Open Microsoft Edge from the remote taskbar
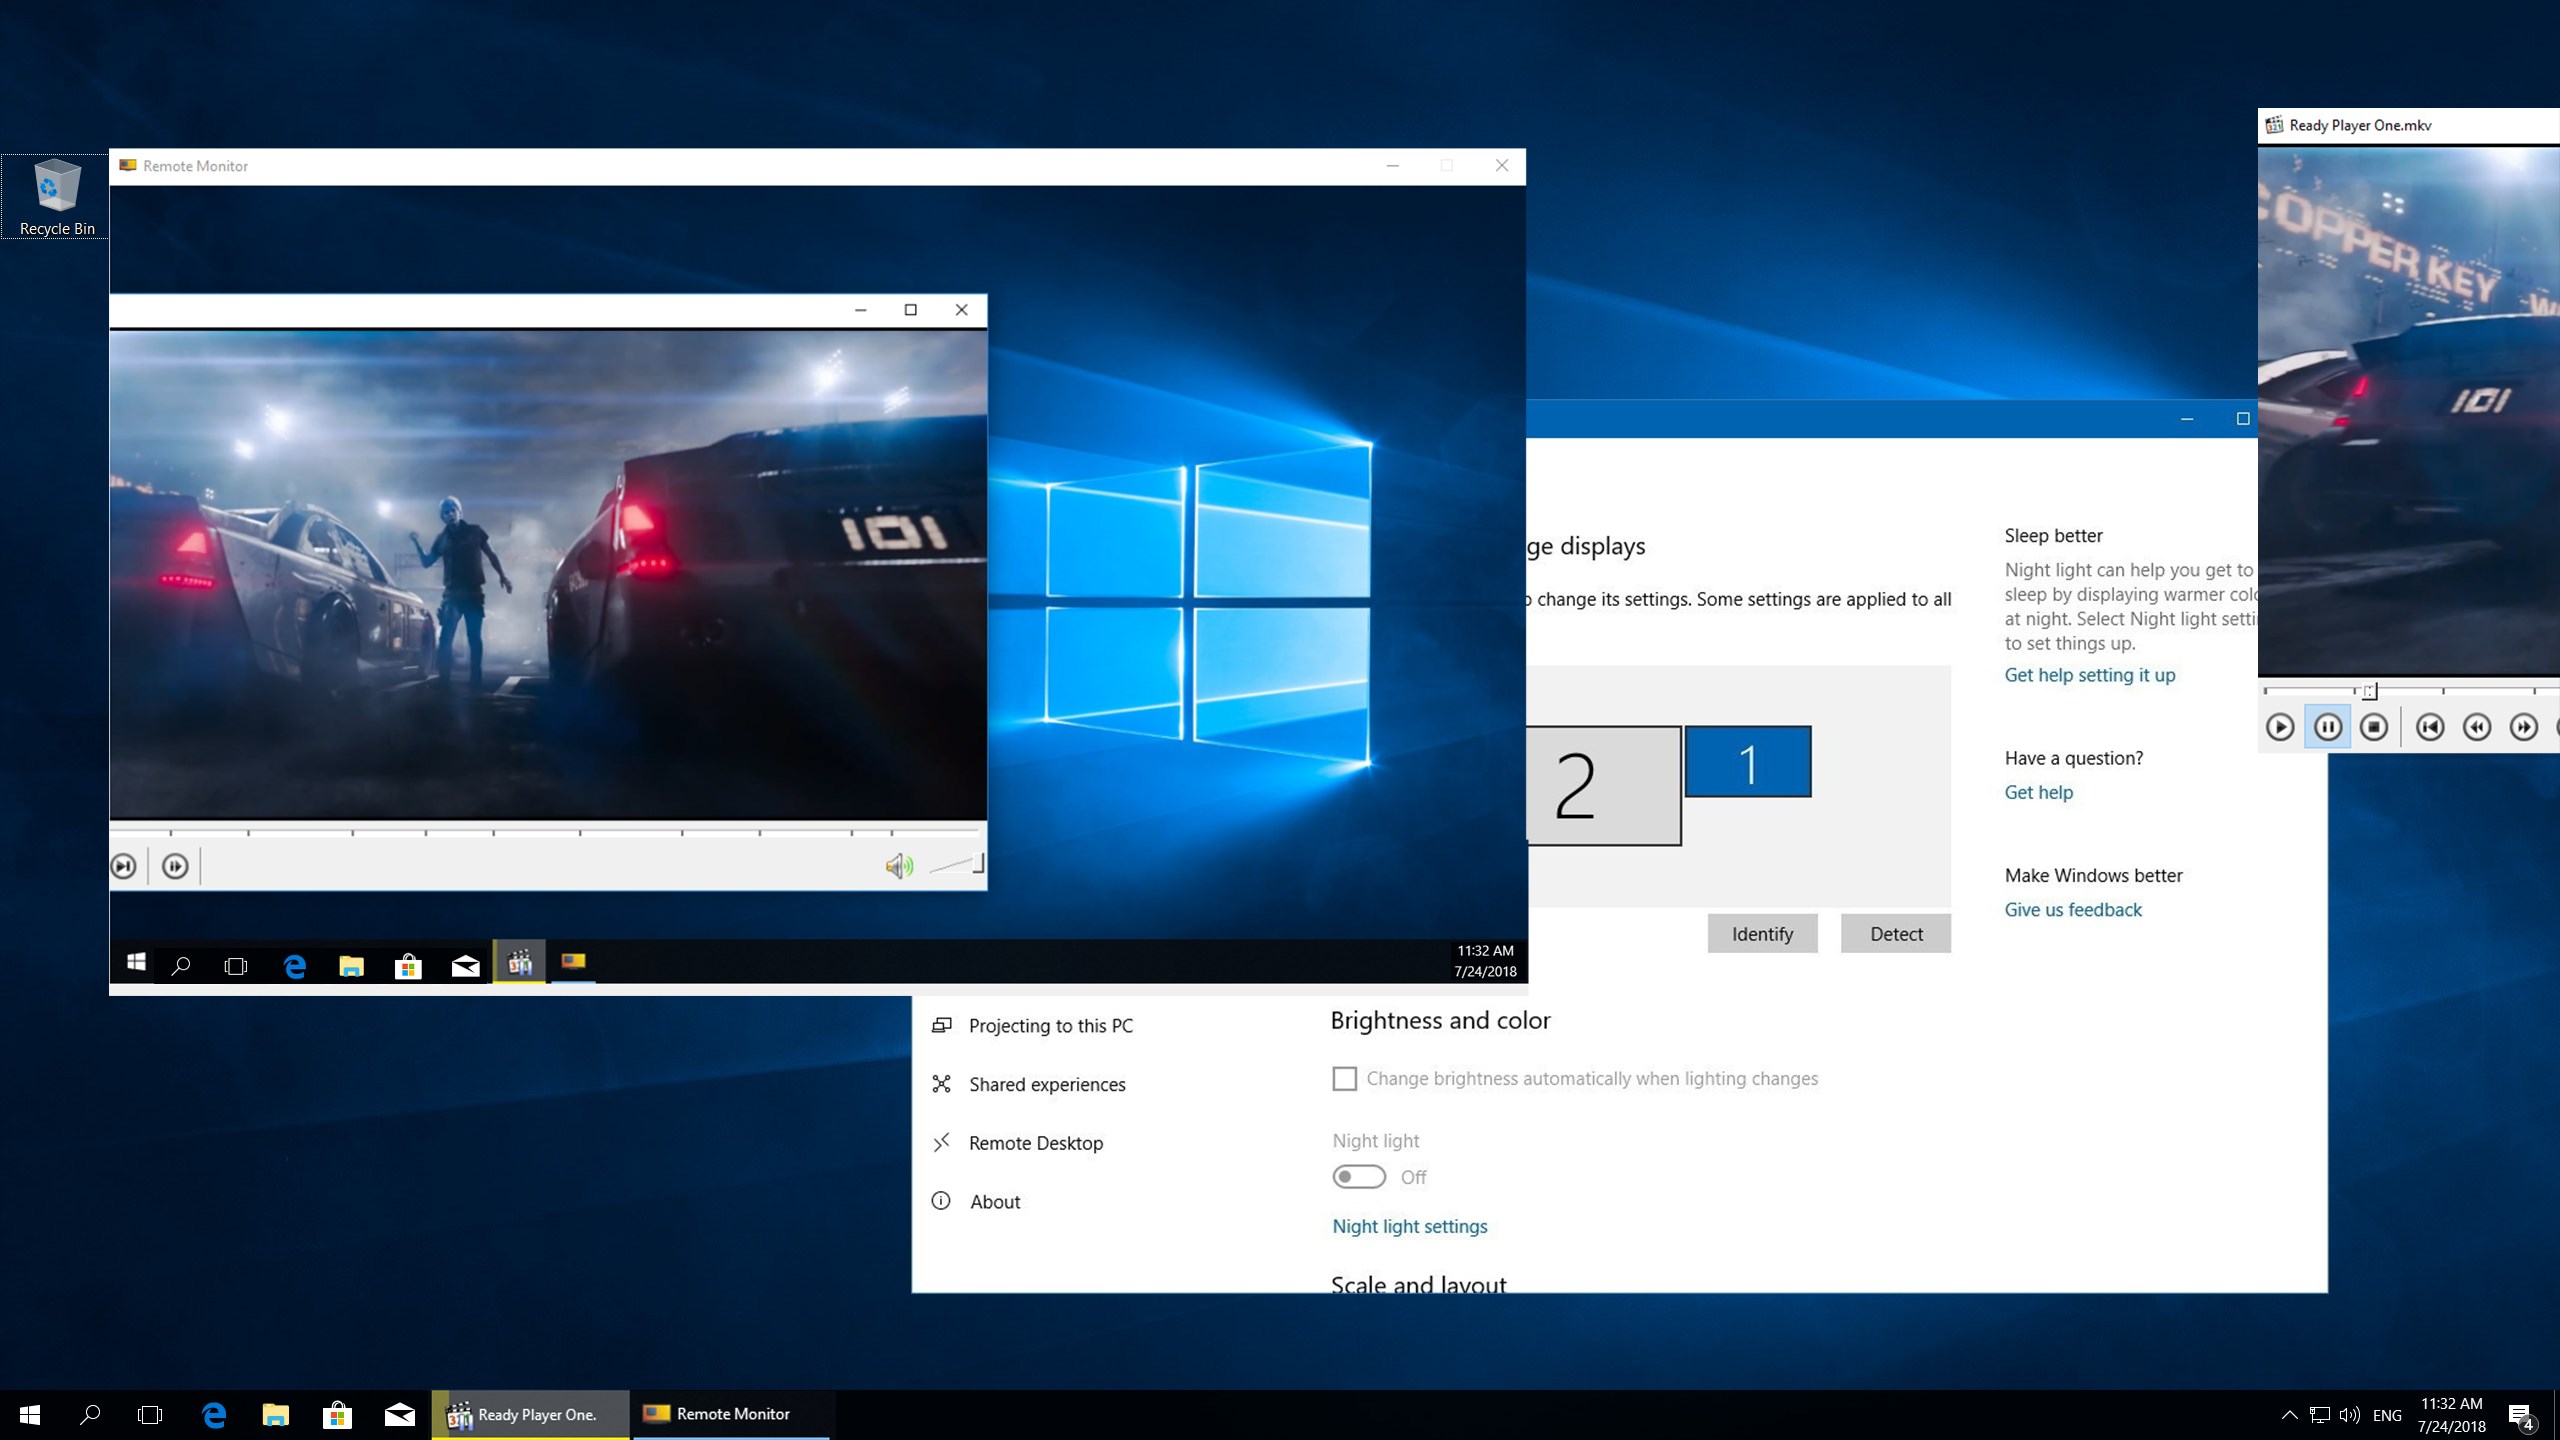The image size is (2560, 1440). 294,964
